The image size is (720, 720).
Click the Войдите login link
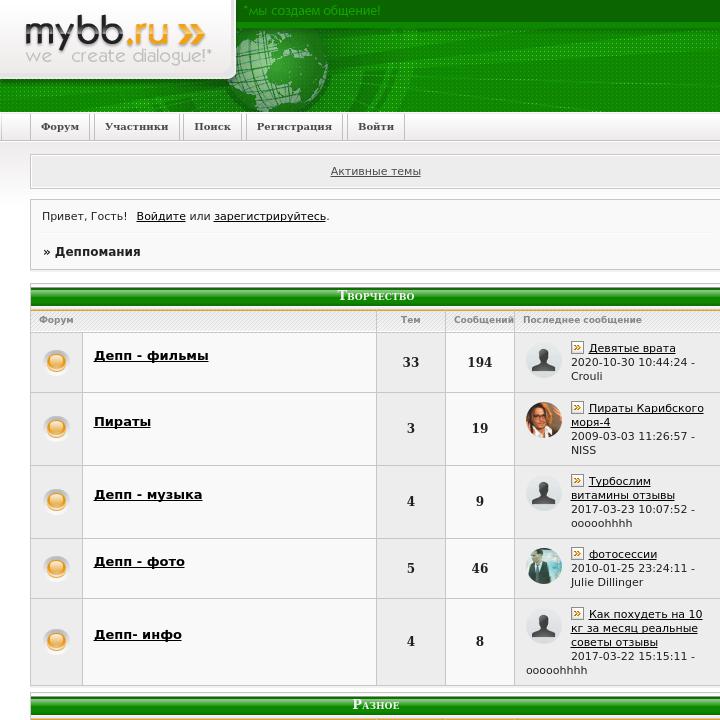pyautogui.click(x=161, y=216)
